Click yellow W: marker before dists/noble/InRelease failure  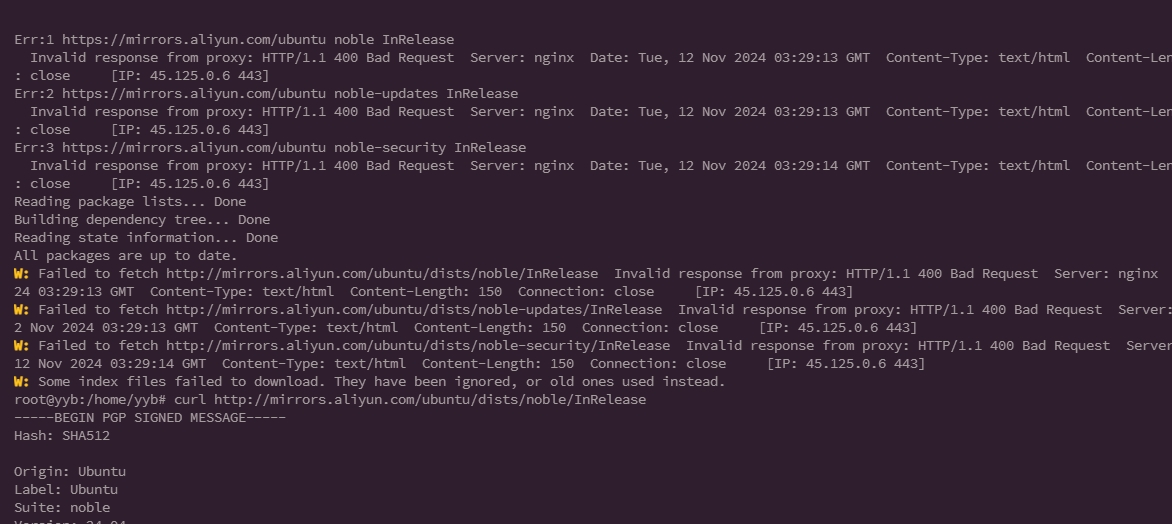(22, 274)
